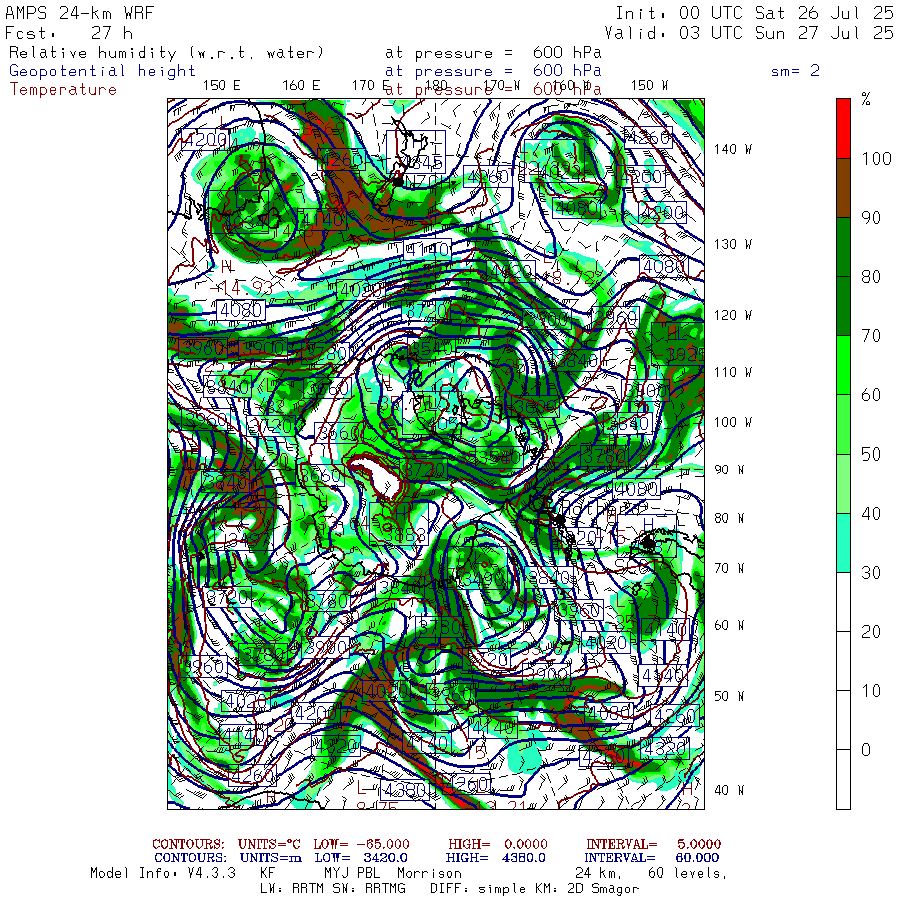Click the '3490' height contour label
The width and height of the screenshot is (900, 900).
click(486, 579)
